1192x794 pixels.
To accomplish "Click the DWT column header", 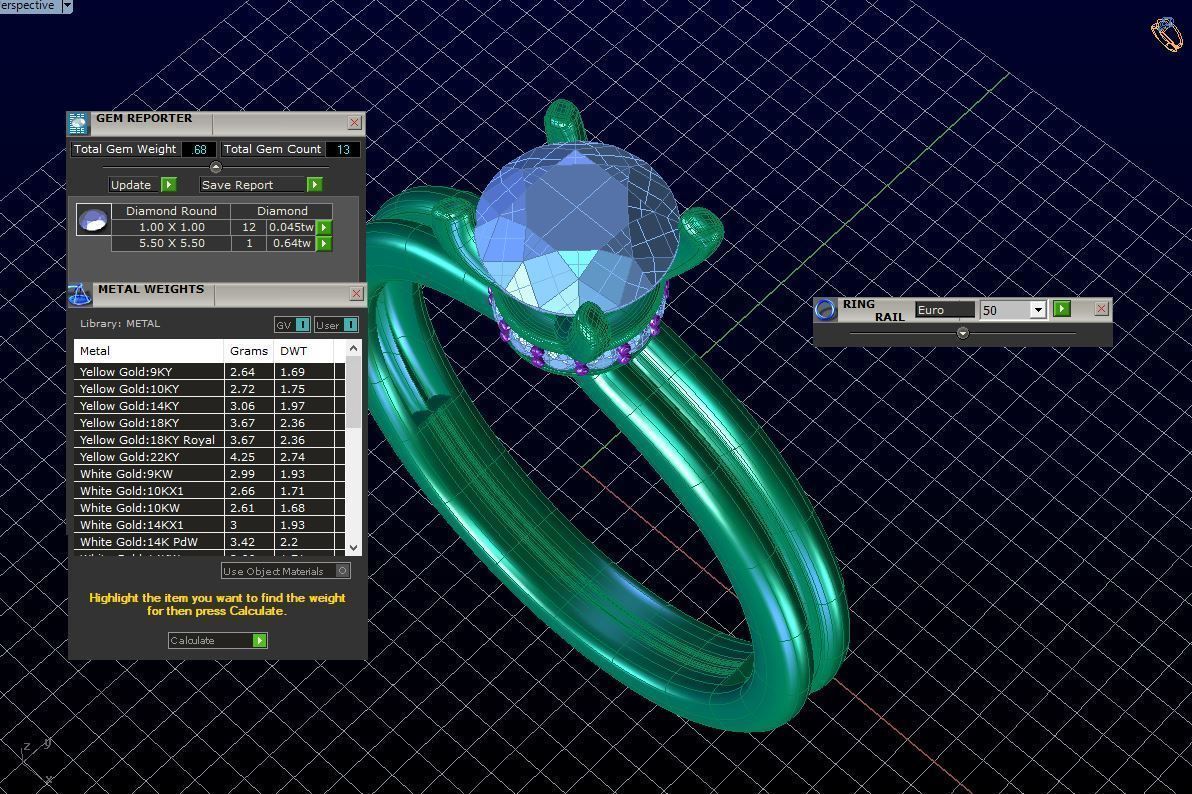I will pyautogui.click(x=303, y=351).
